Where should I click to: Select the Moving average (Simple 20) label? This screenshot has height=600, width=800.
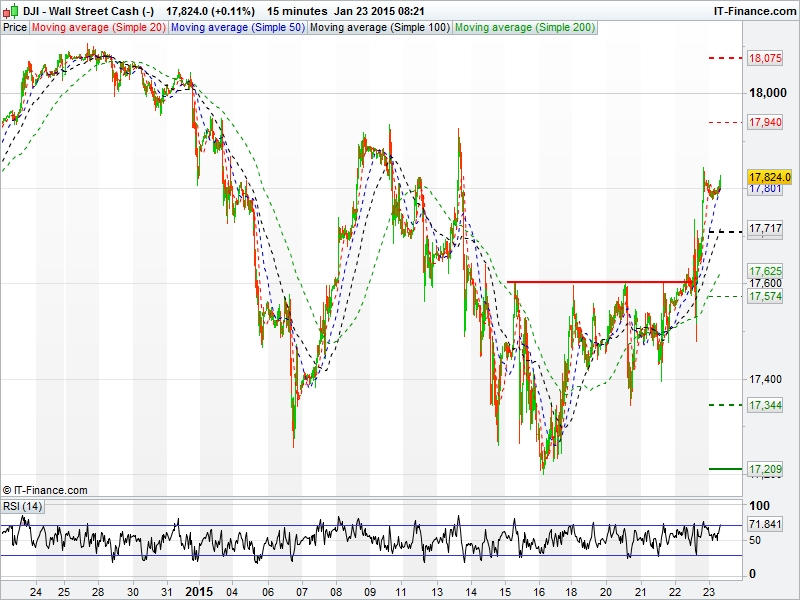(99, 28)
